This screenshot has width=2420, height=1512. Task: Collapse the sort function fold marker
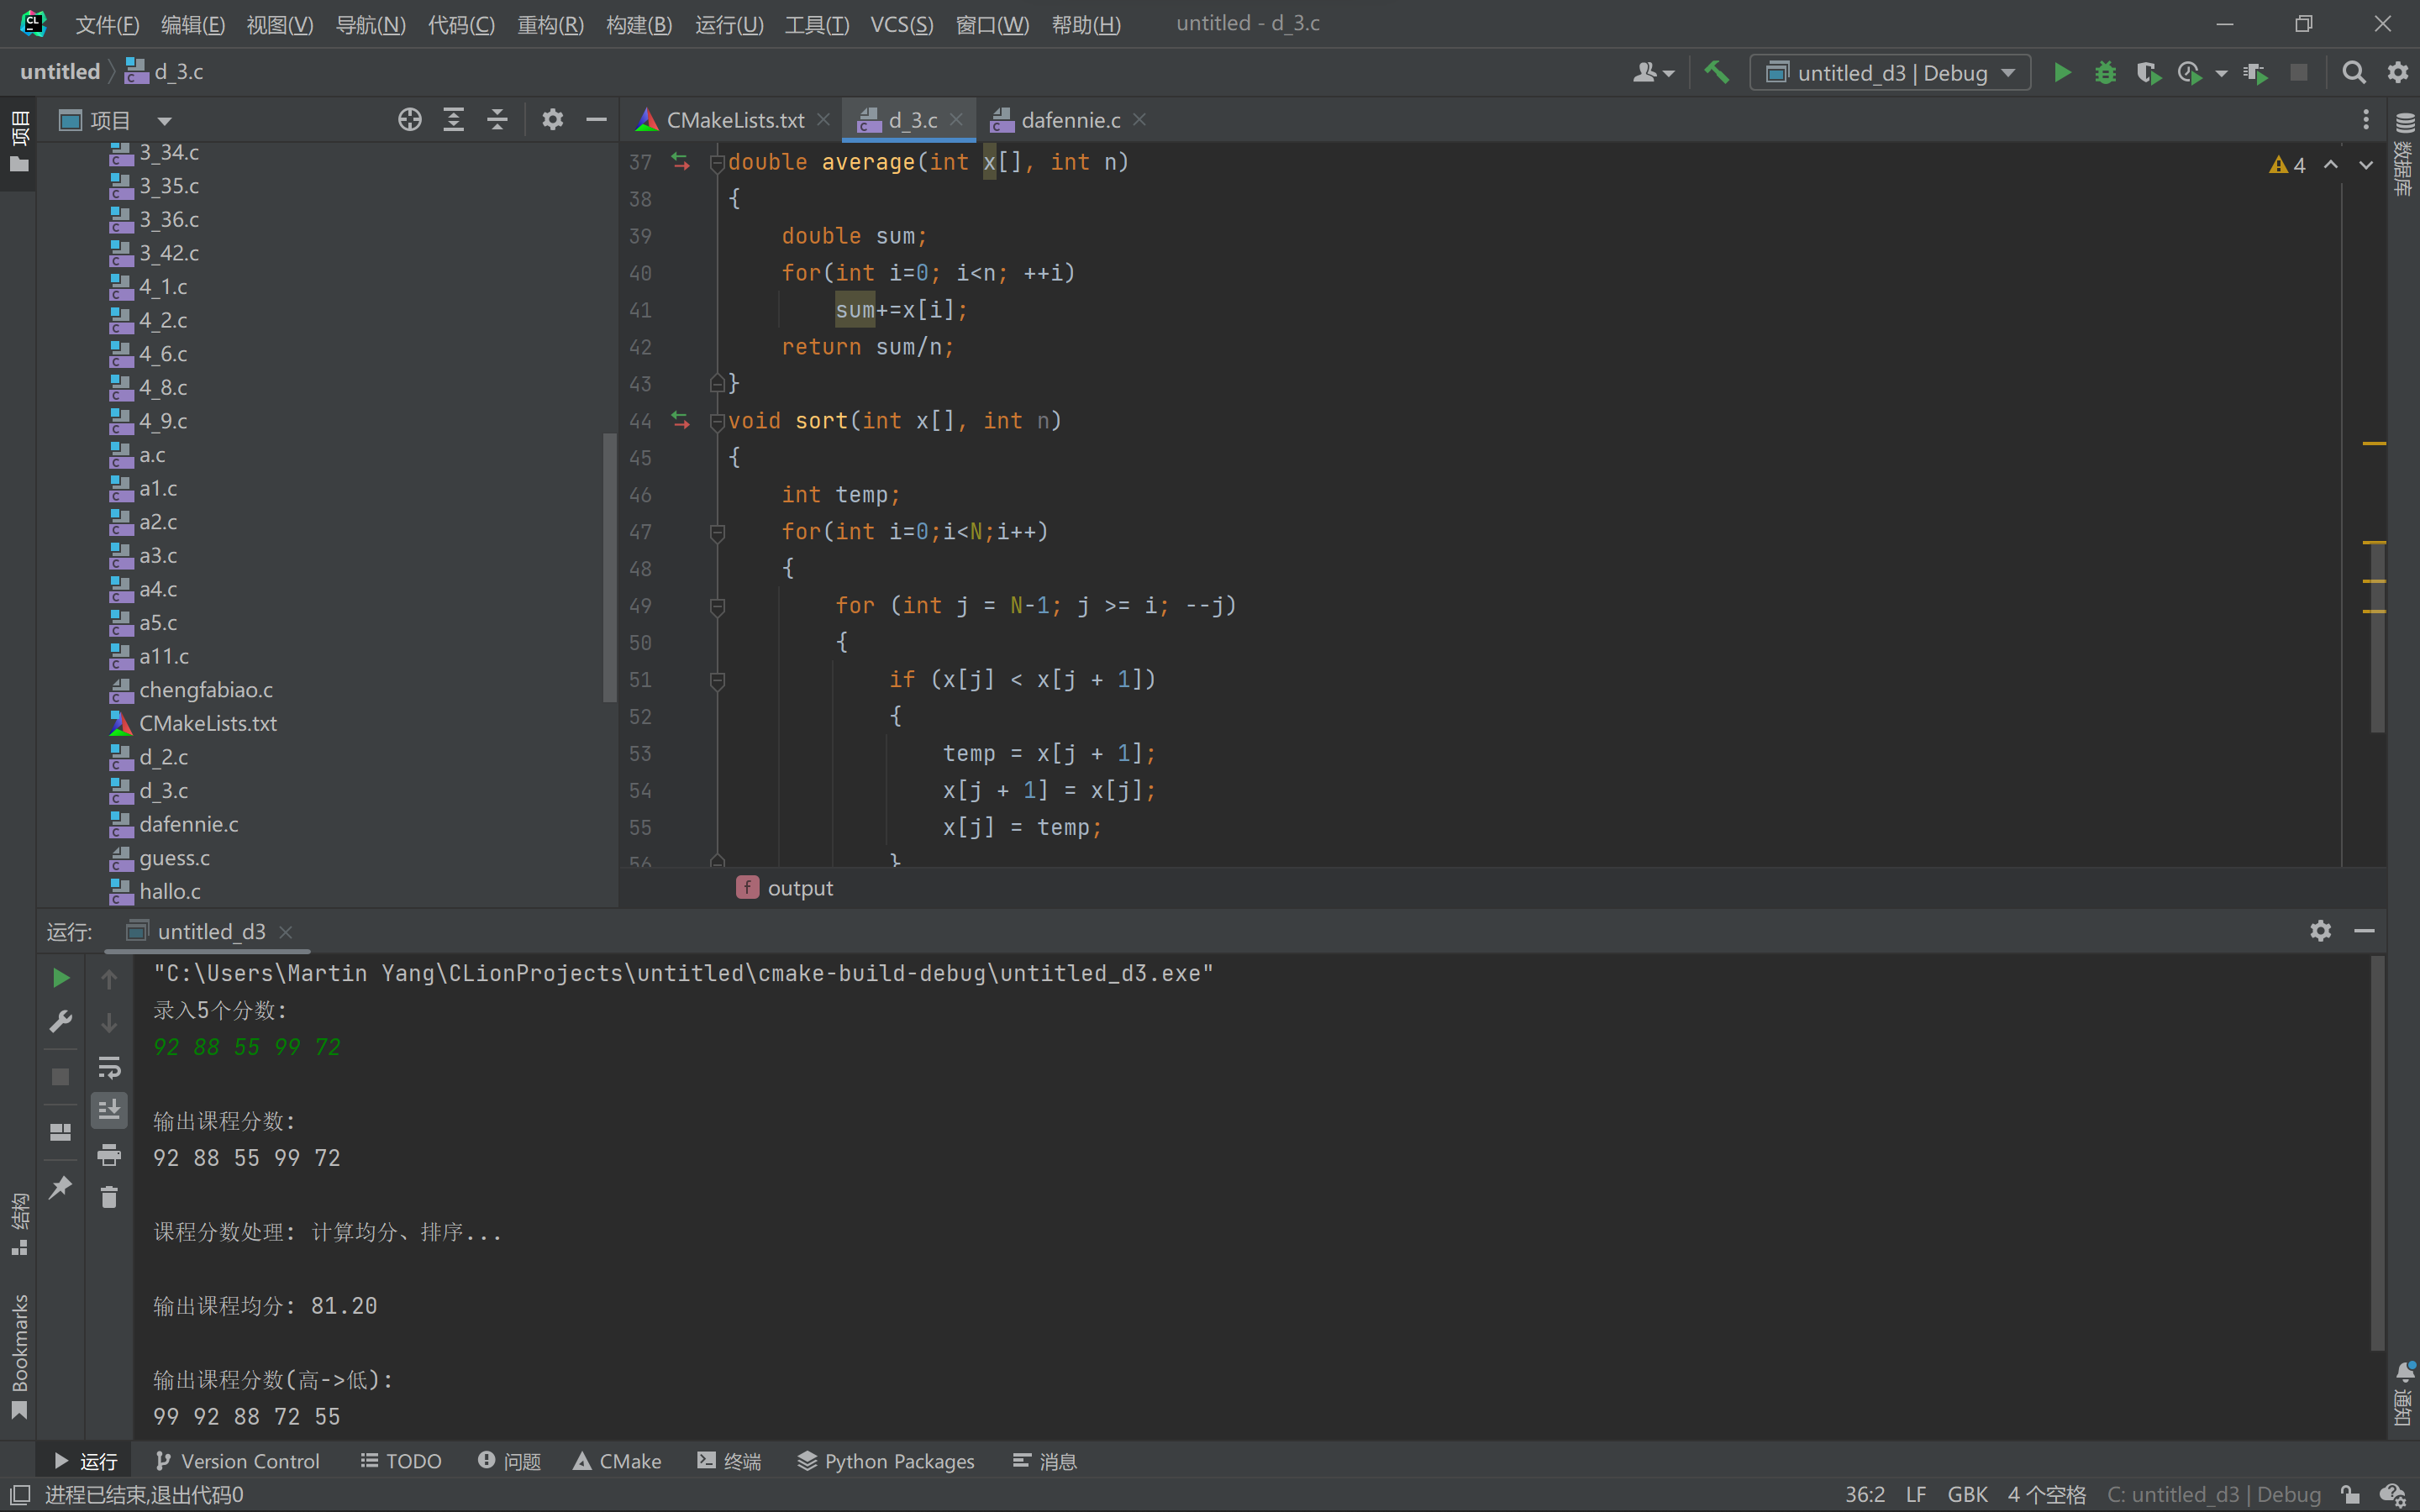(717, 421)
